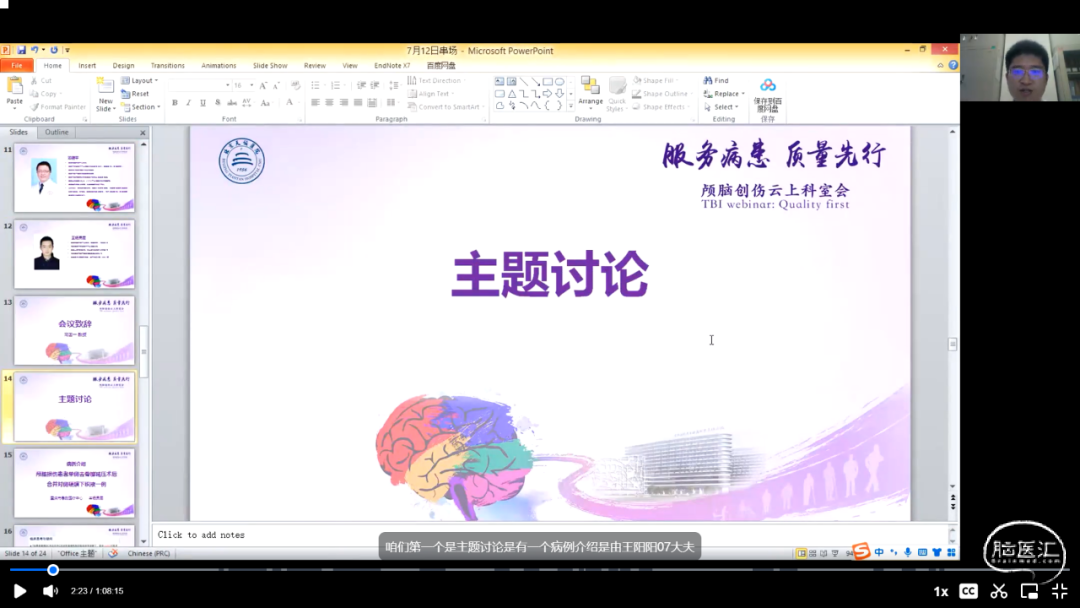The height and width of the screenshot is (608, 1080).
Task: Click the Normal view icon in status bar
Action: [801, 553]
